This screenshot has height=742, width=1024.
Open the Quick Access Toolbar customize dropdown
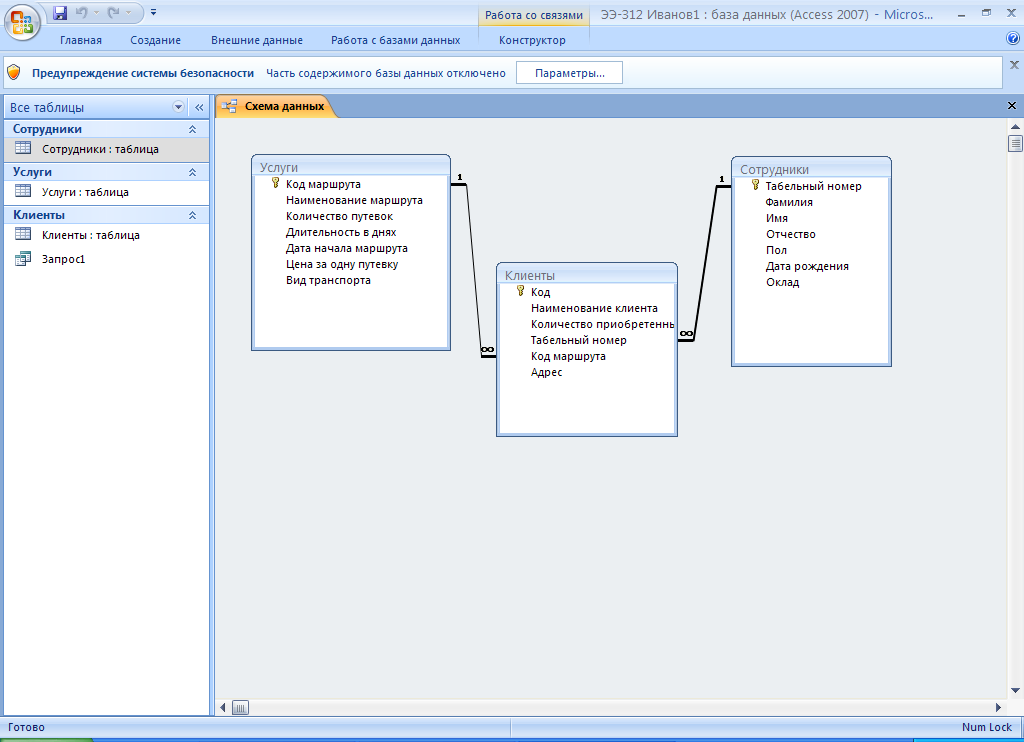(x=153, y=12)
